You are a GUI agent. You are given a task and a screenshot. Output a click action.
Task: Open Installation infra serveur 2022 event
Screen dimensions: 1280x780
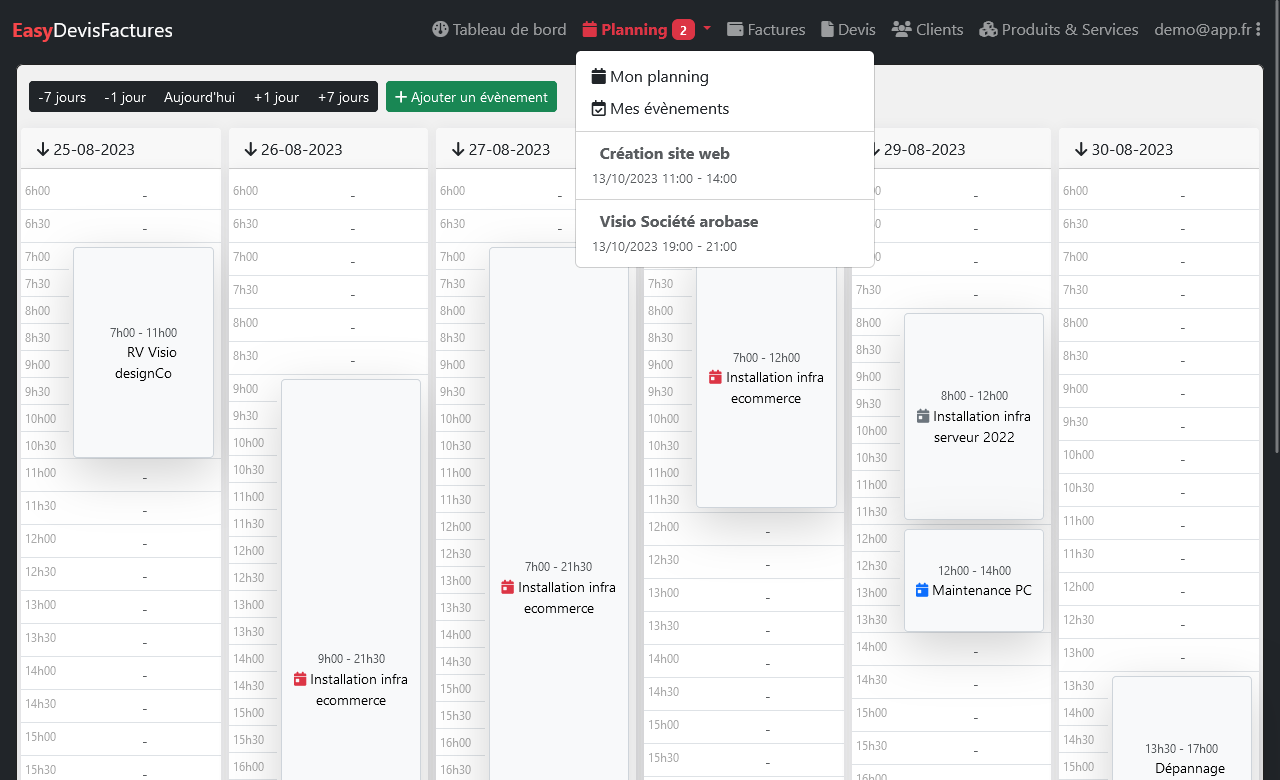pos(974,416)
